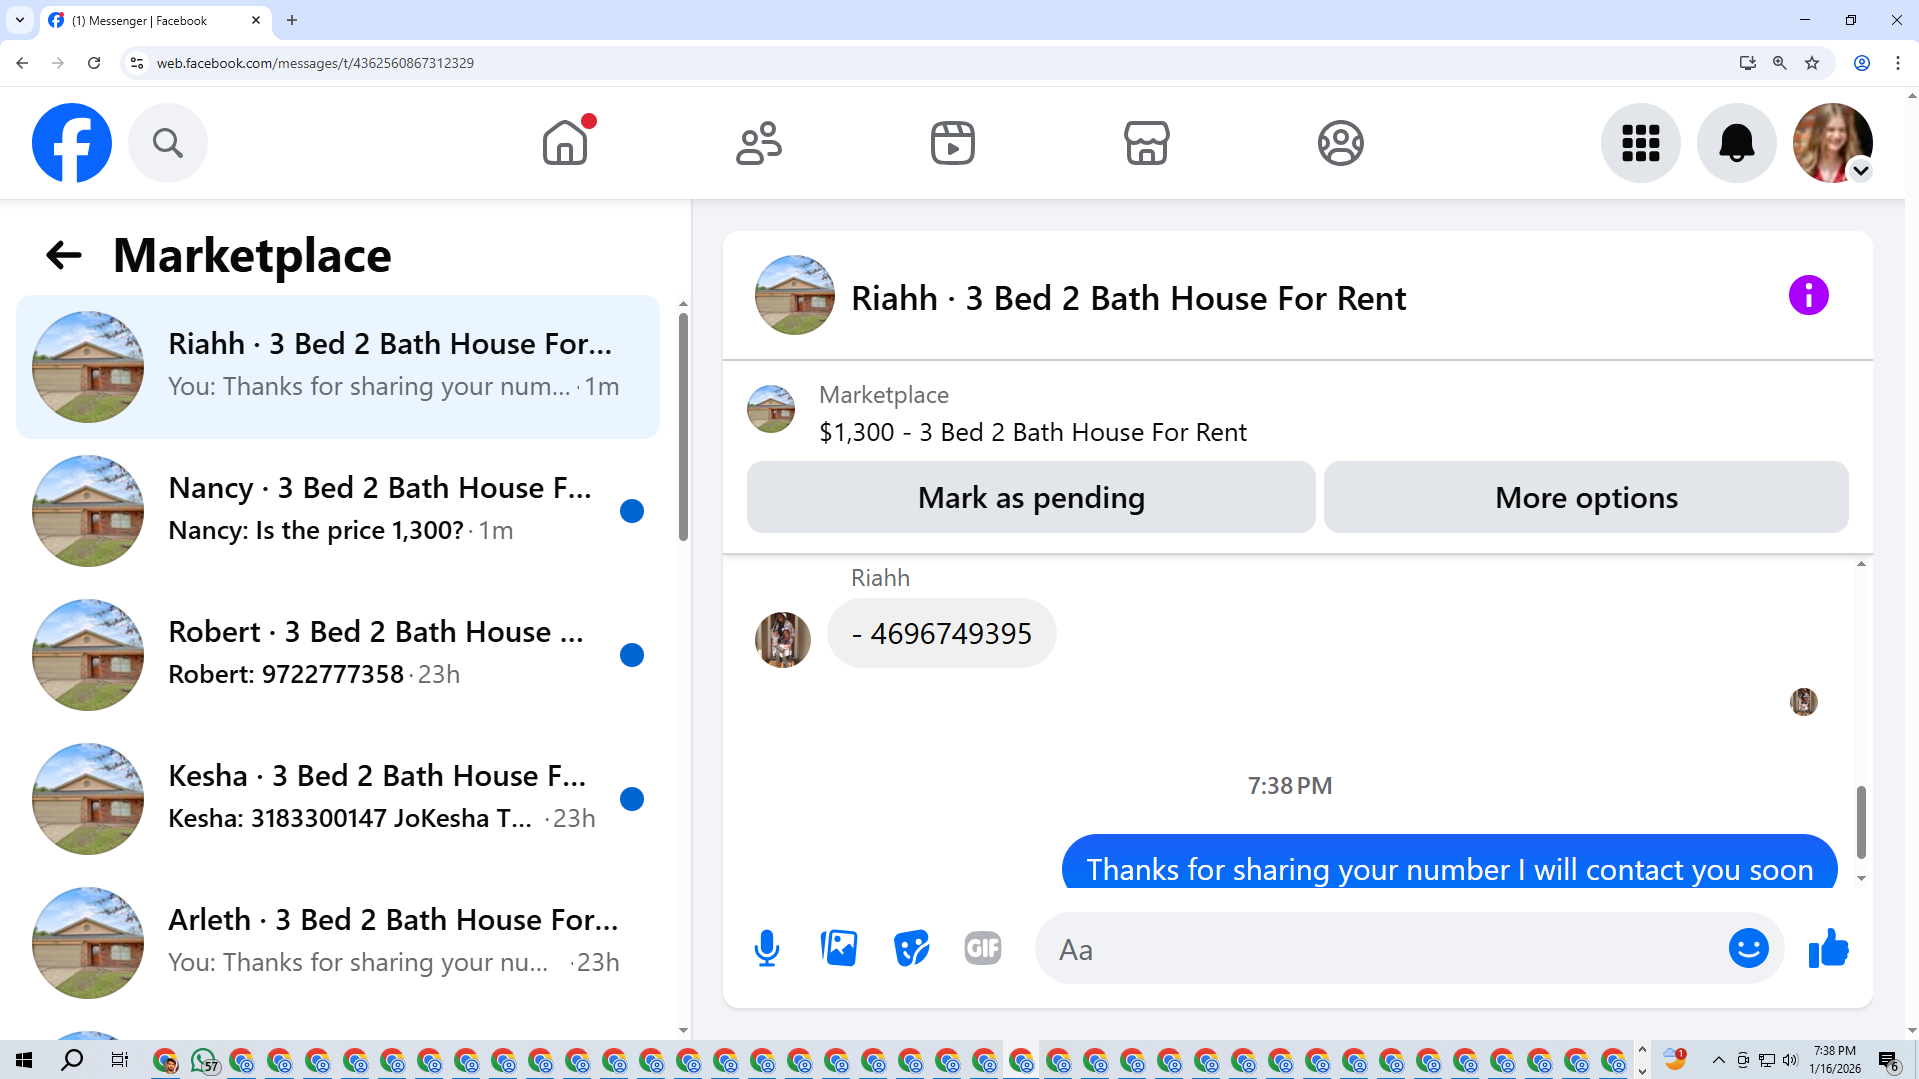Open conversation information purple icon

[x=1809, y=295]
